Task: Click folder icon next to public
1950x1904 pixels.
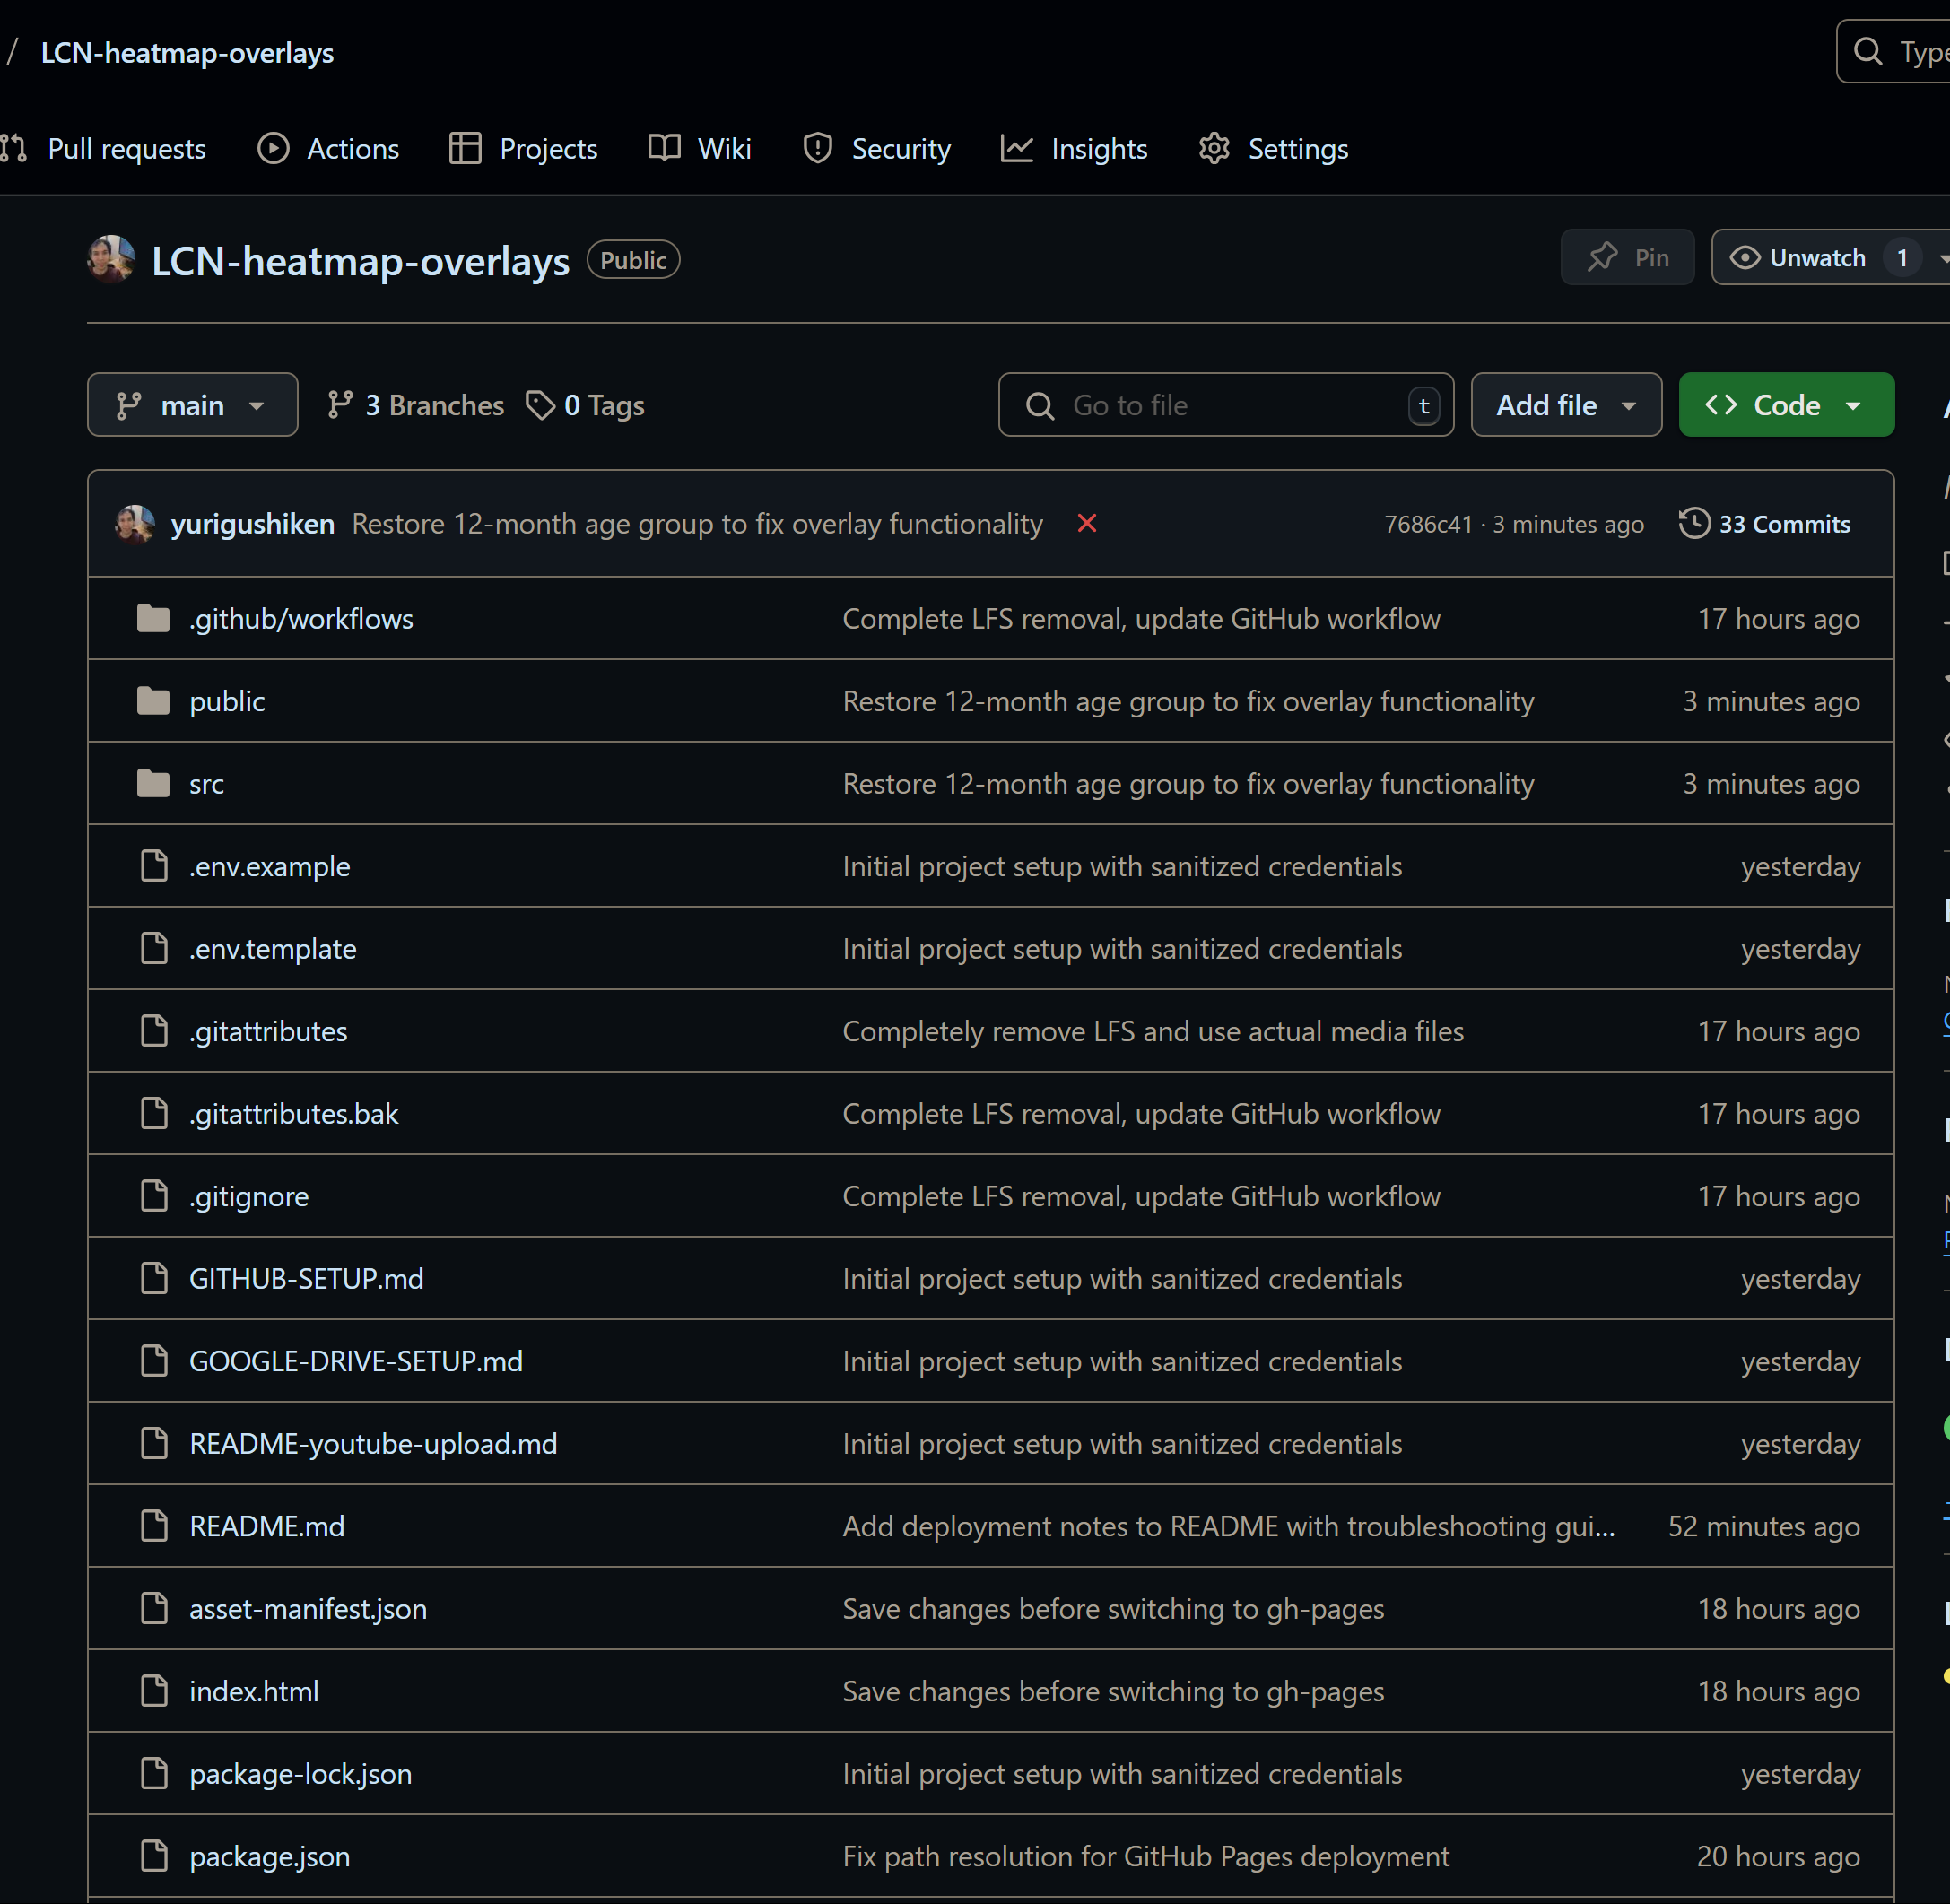Action: tap(153, 702)
